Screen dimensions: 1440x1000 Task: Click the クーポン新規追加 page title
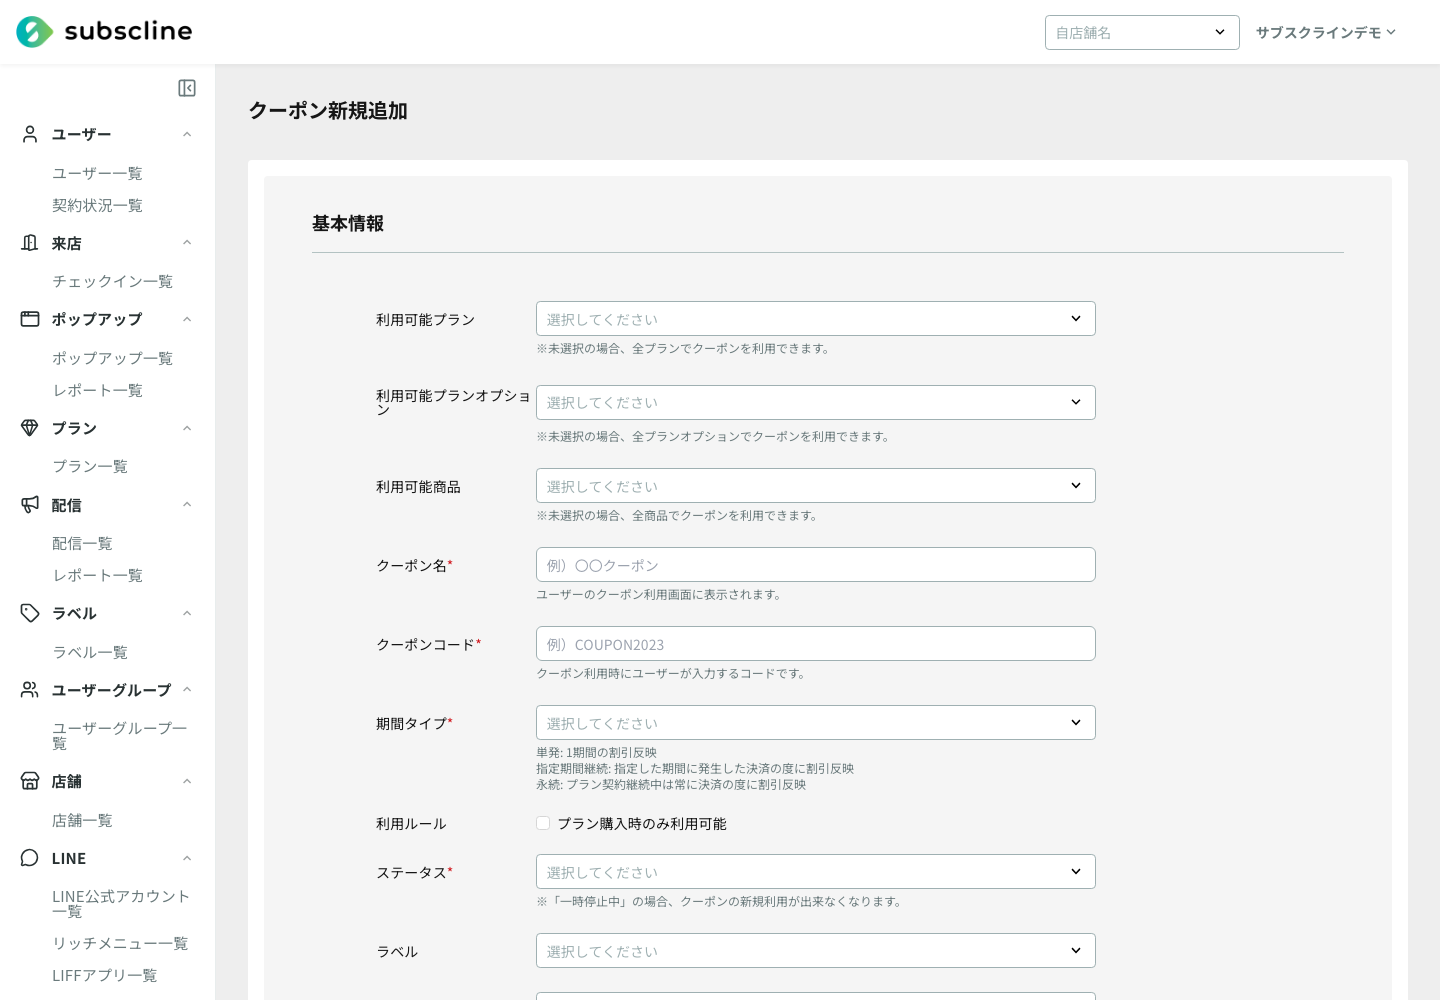tap(328, 111)
